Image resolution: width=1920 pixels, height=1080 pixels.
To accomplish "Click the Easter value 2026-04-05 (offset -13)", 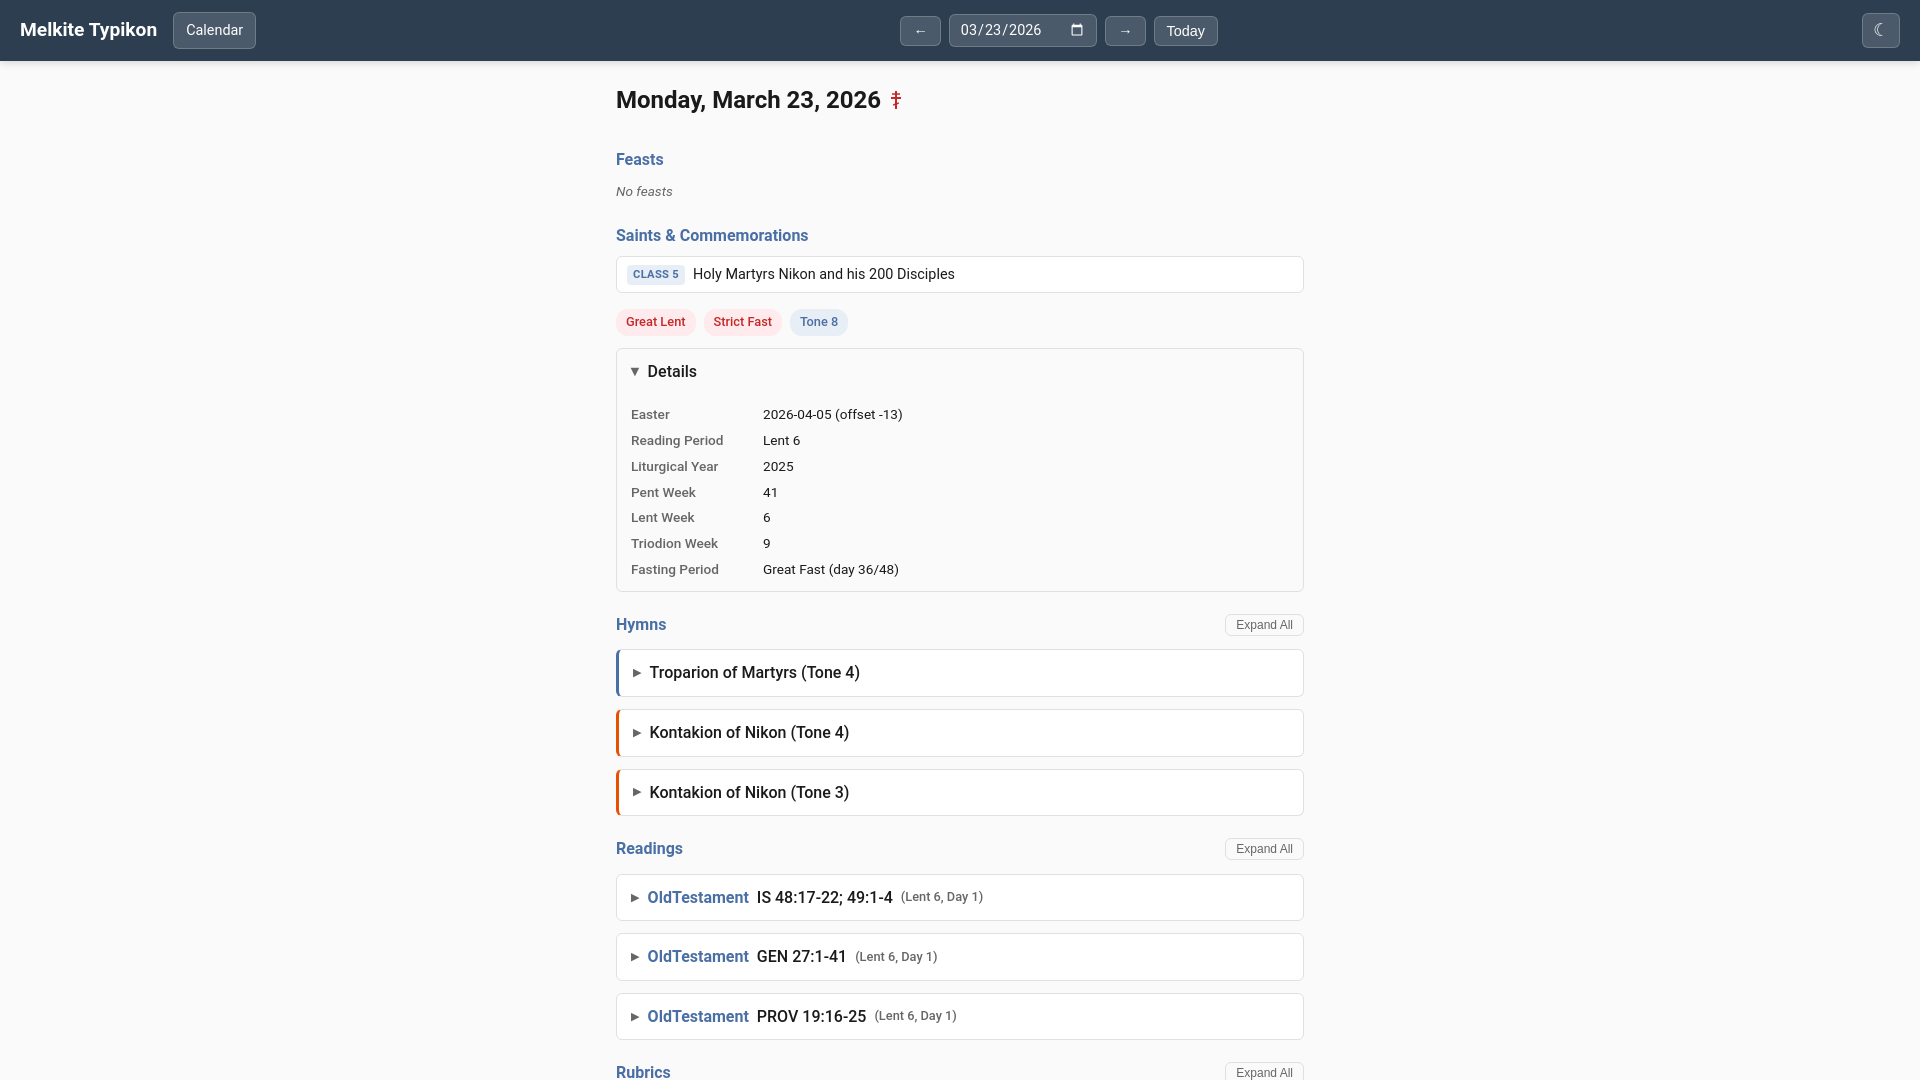I will (832, 415).
